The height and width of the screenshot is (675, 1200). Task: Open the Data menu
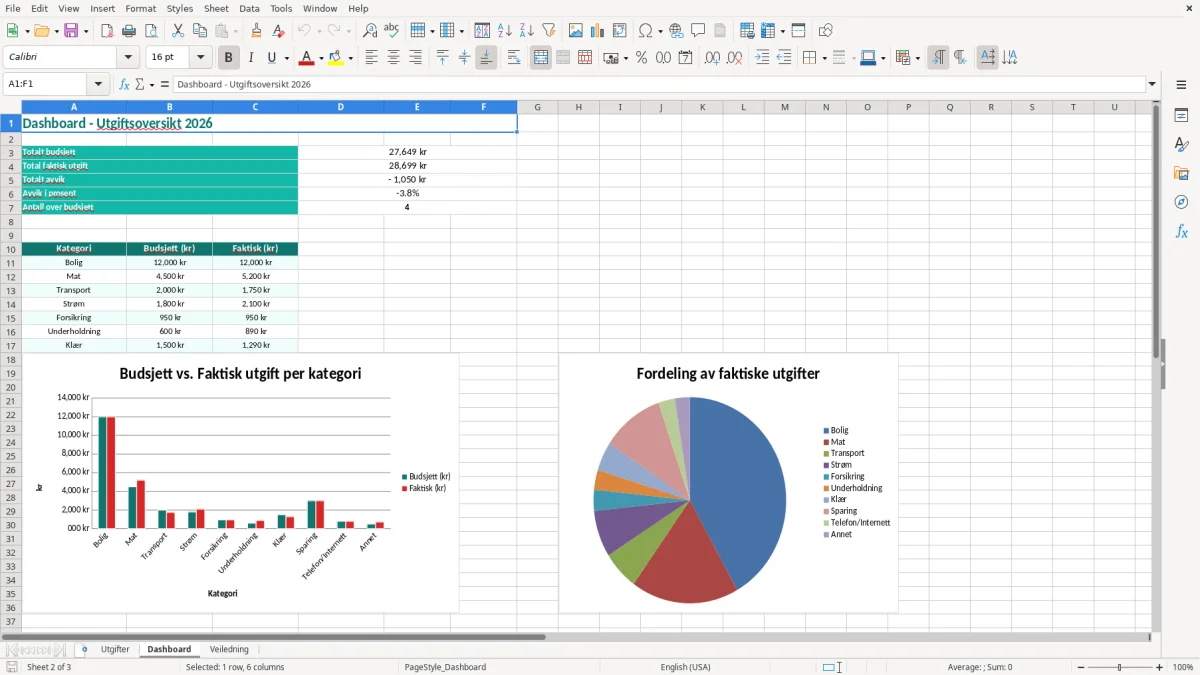tap(249, 8)
